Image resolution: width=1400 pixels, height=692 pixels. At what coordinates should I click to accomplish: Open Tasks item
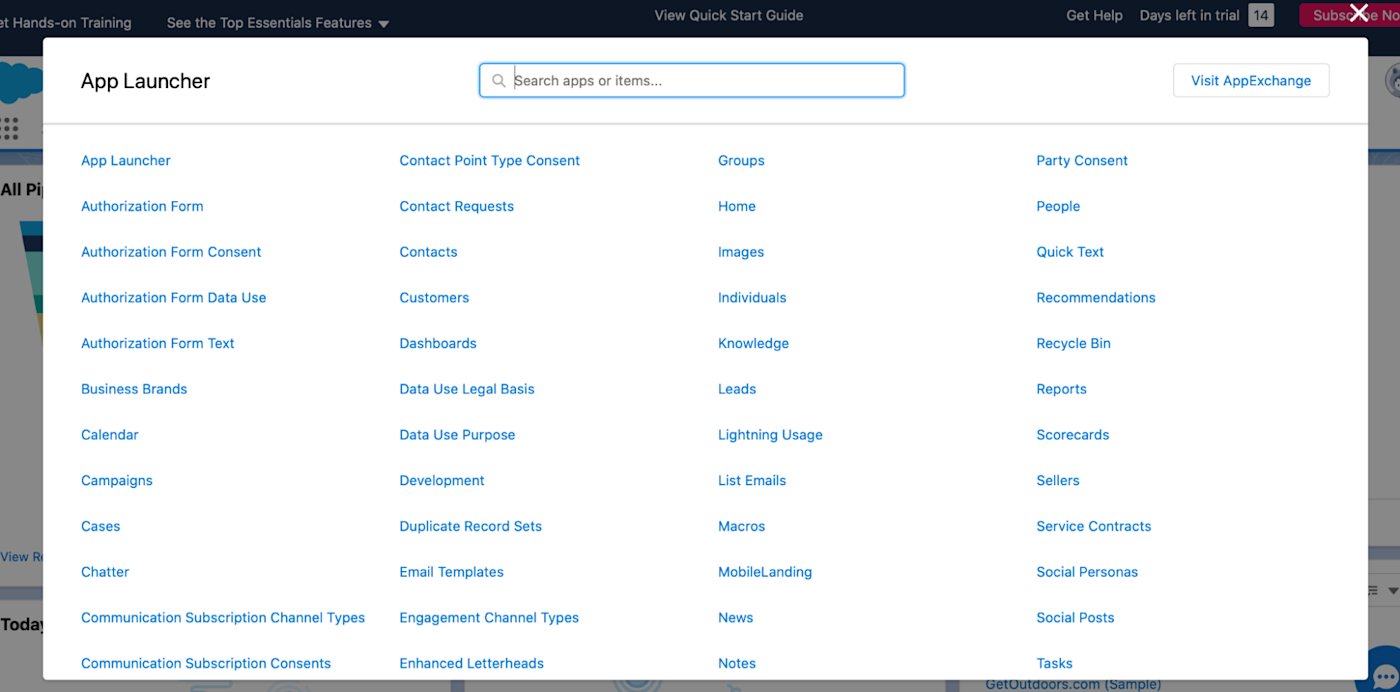point(1054,663)
